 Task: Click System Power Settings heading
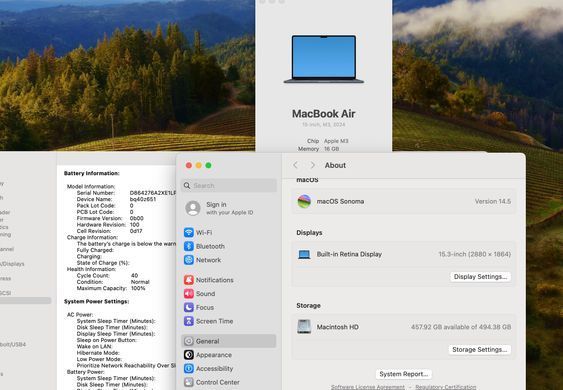click(x=96, y=301)
